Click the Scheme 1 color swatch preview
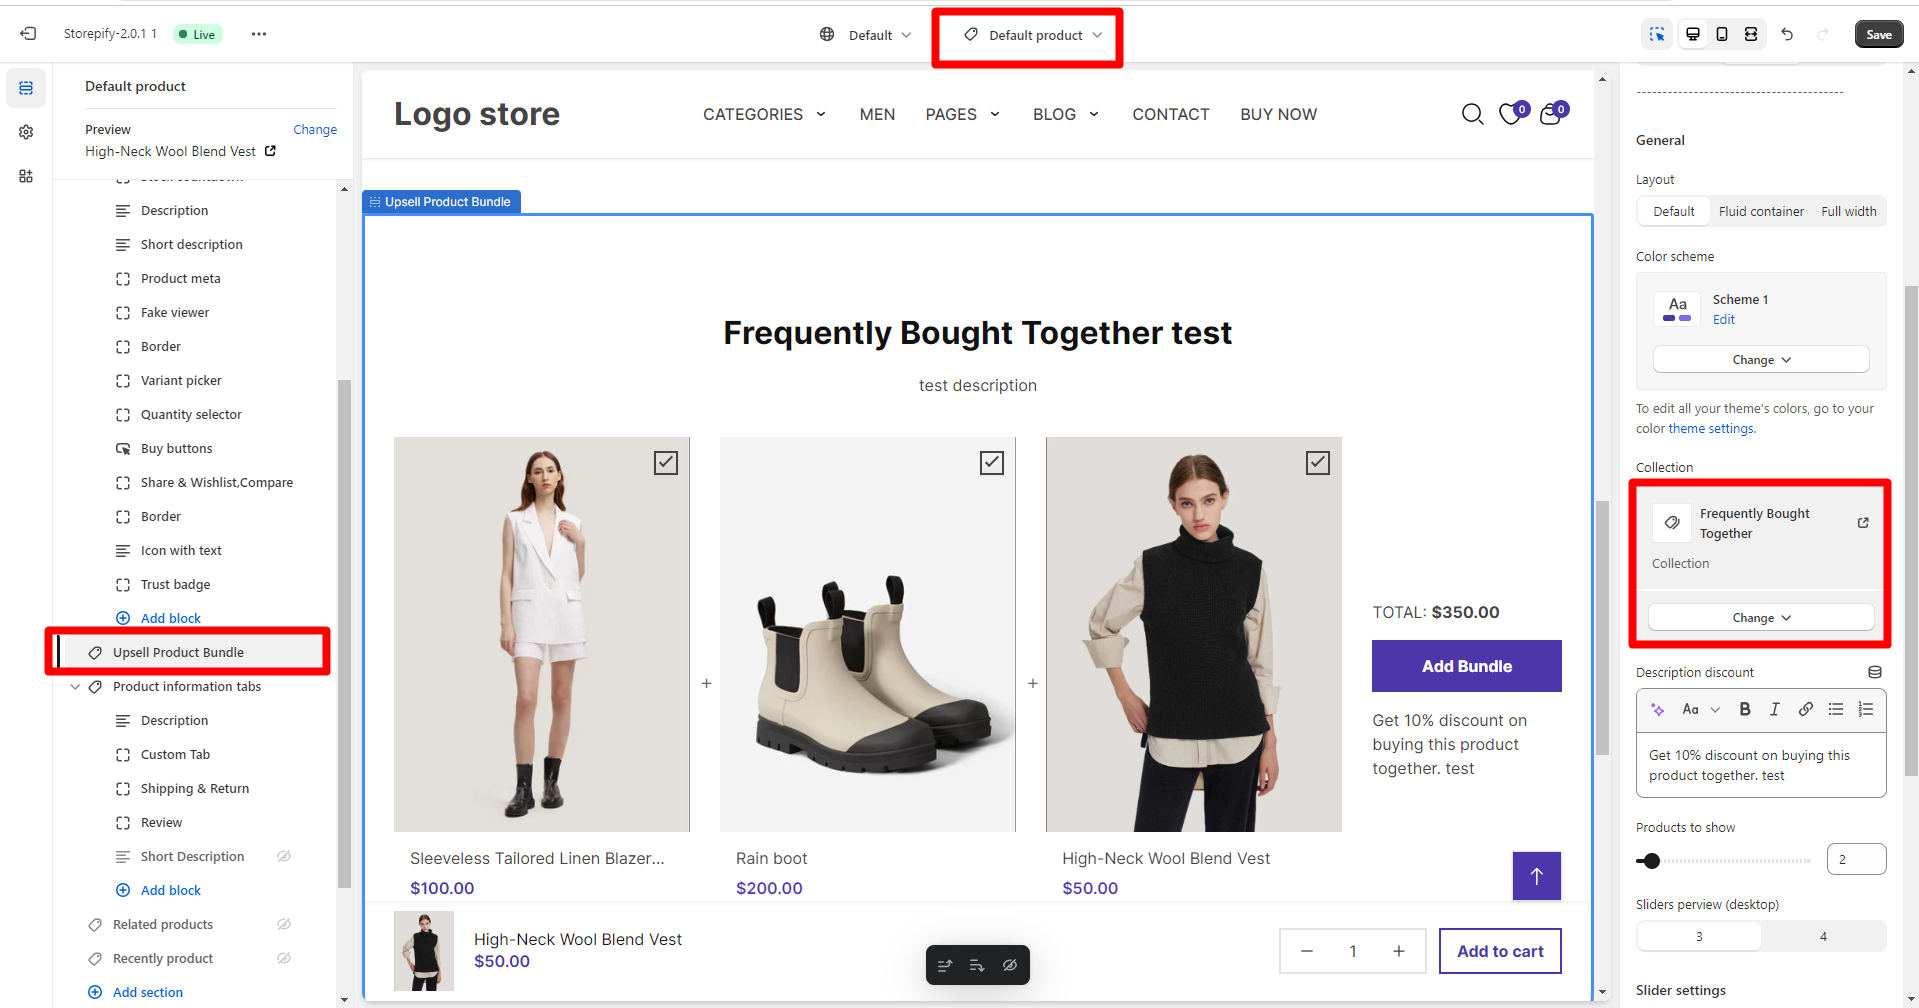This screenshot has width=1919, height=1008. point(1677,309)
